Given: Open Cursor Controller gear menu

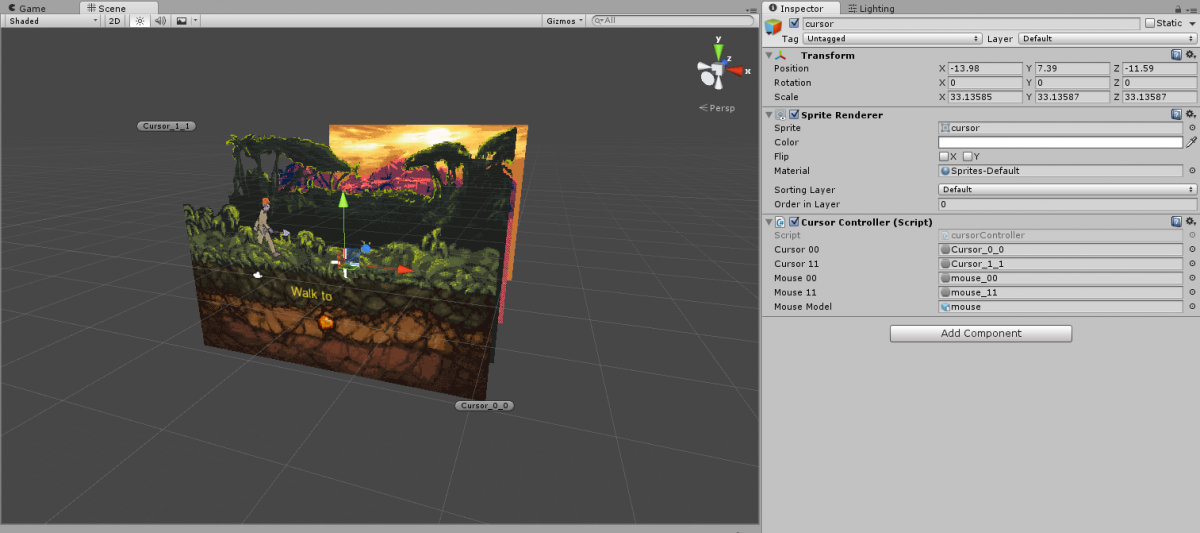Looking at the screenshot, I should tap(1191, 222).
